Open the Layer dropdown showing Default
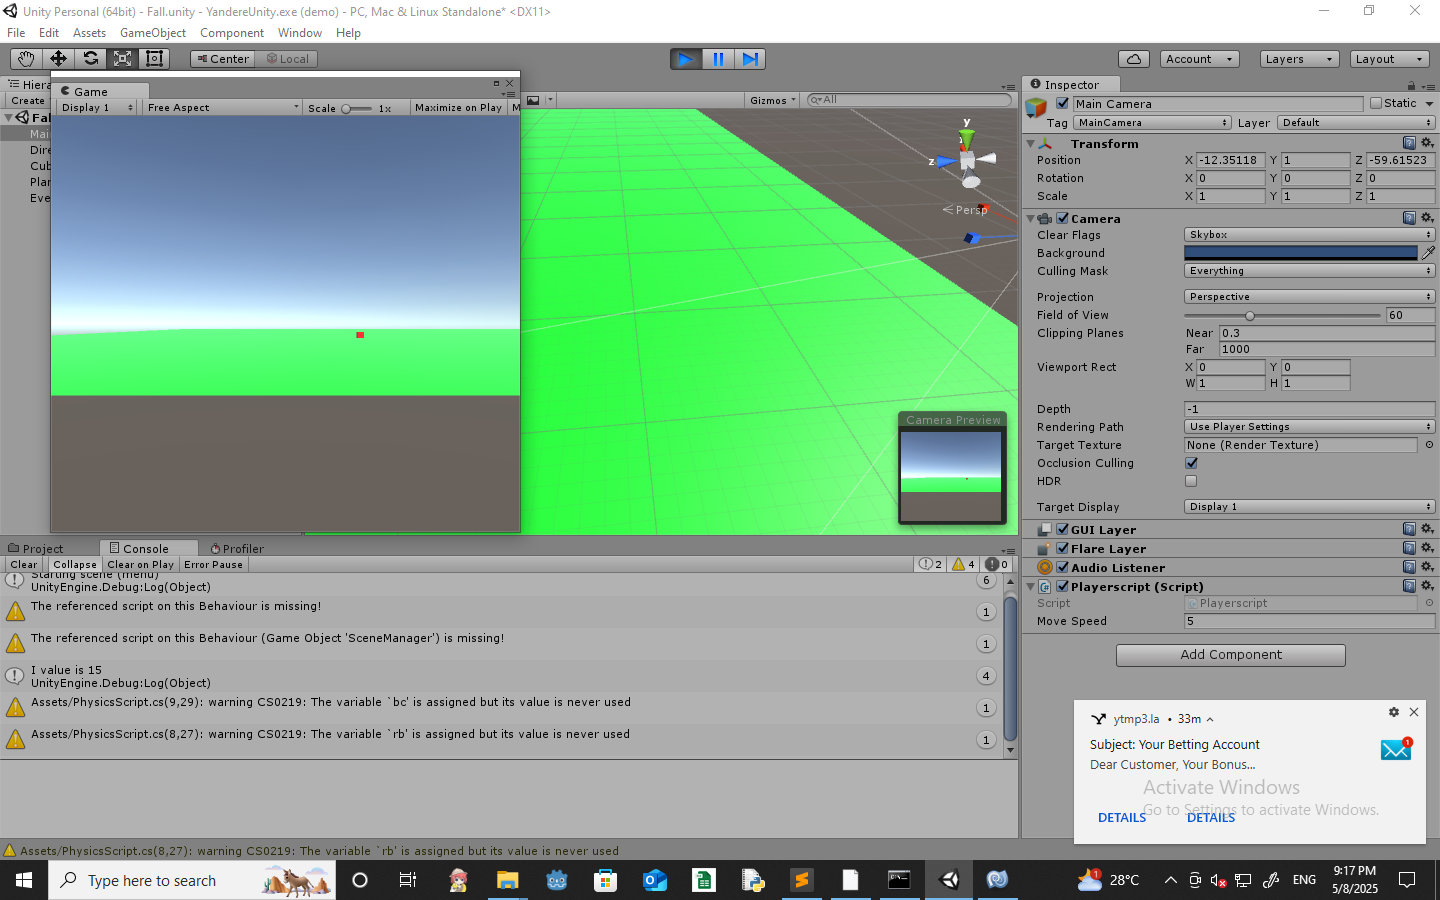 tap(1356, 122)
